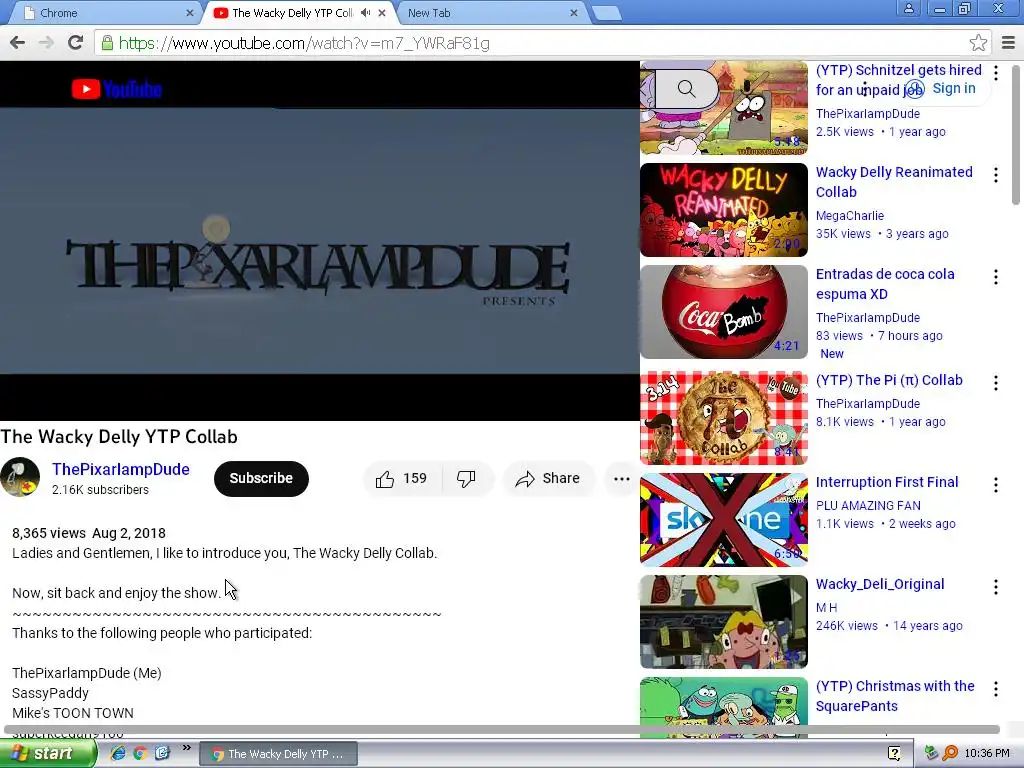Open more actions ellipsis under video

pos(621,479)
